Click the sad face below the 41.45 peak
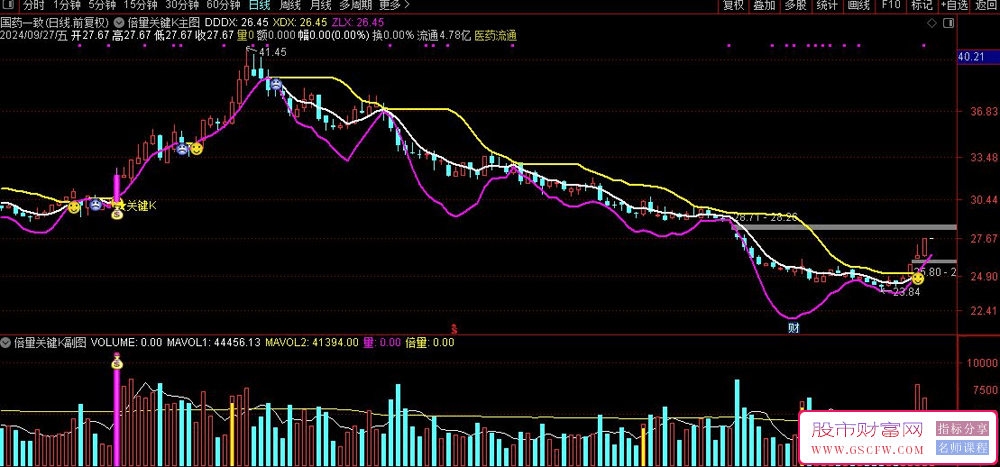The width and height of the screenshot is (1000, 467). 276,84
